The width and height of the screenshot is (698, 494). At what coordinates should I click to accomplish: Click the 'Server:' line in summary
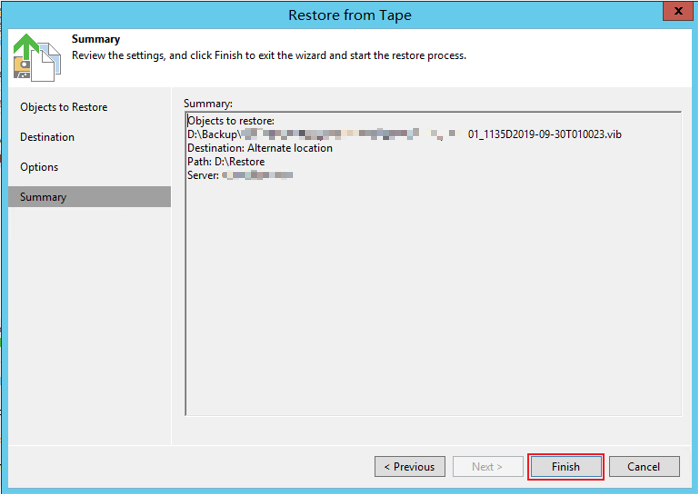click(240, 175)
